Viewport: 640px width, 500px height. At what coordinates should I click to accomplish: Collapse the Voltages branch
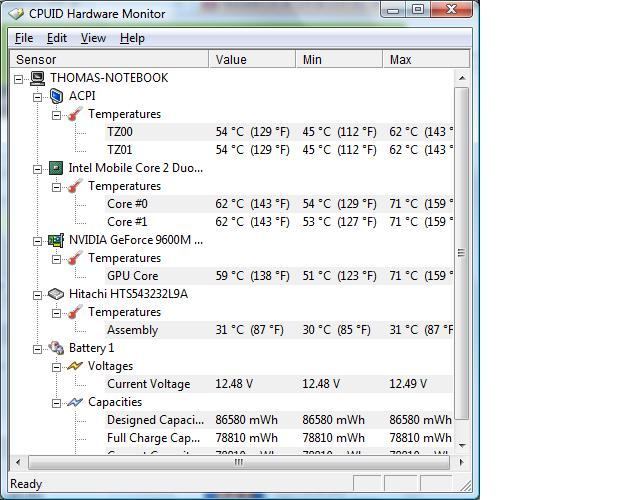(x=56, y=367)
